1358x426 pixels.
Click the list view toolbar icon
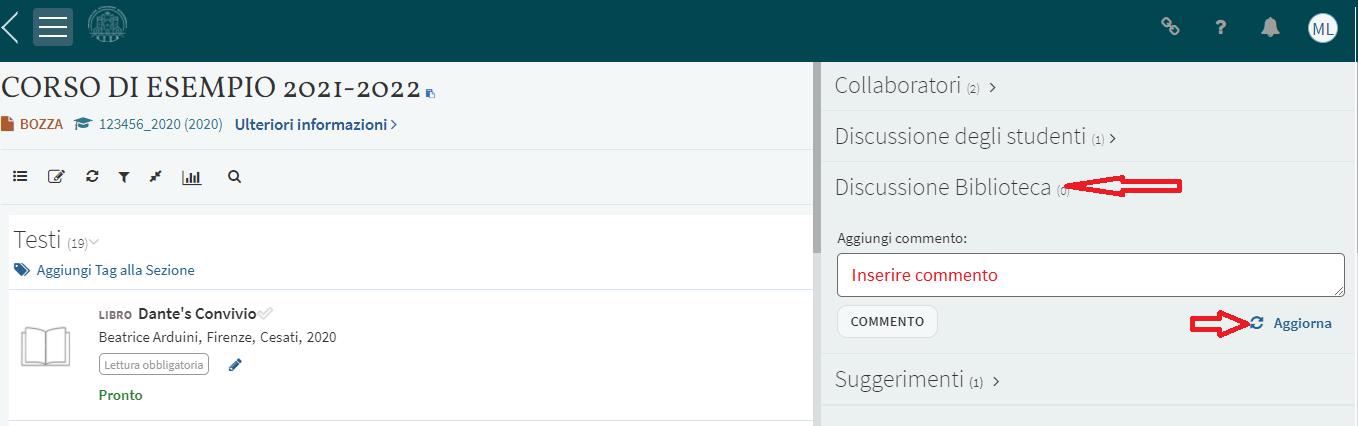(20, 177)
